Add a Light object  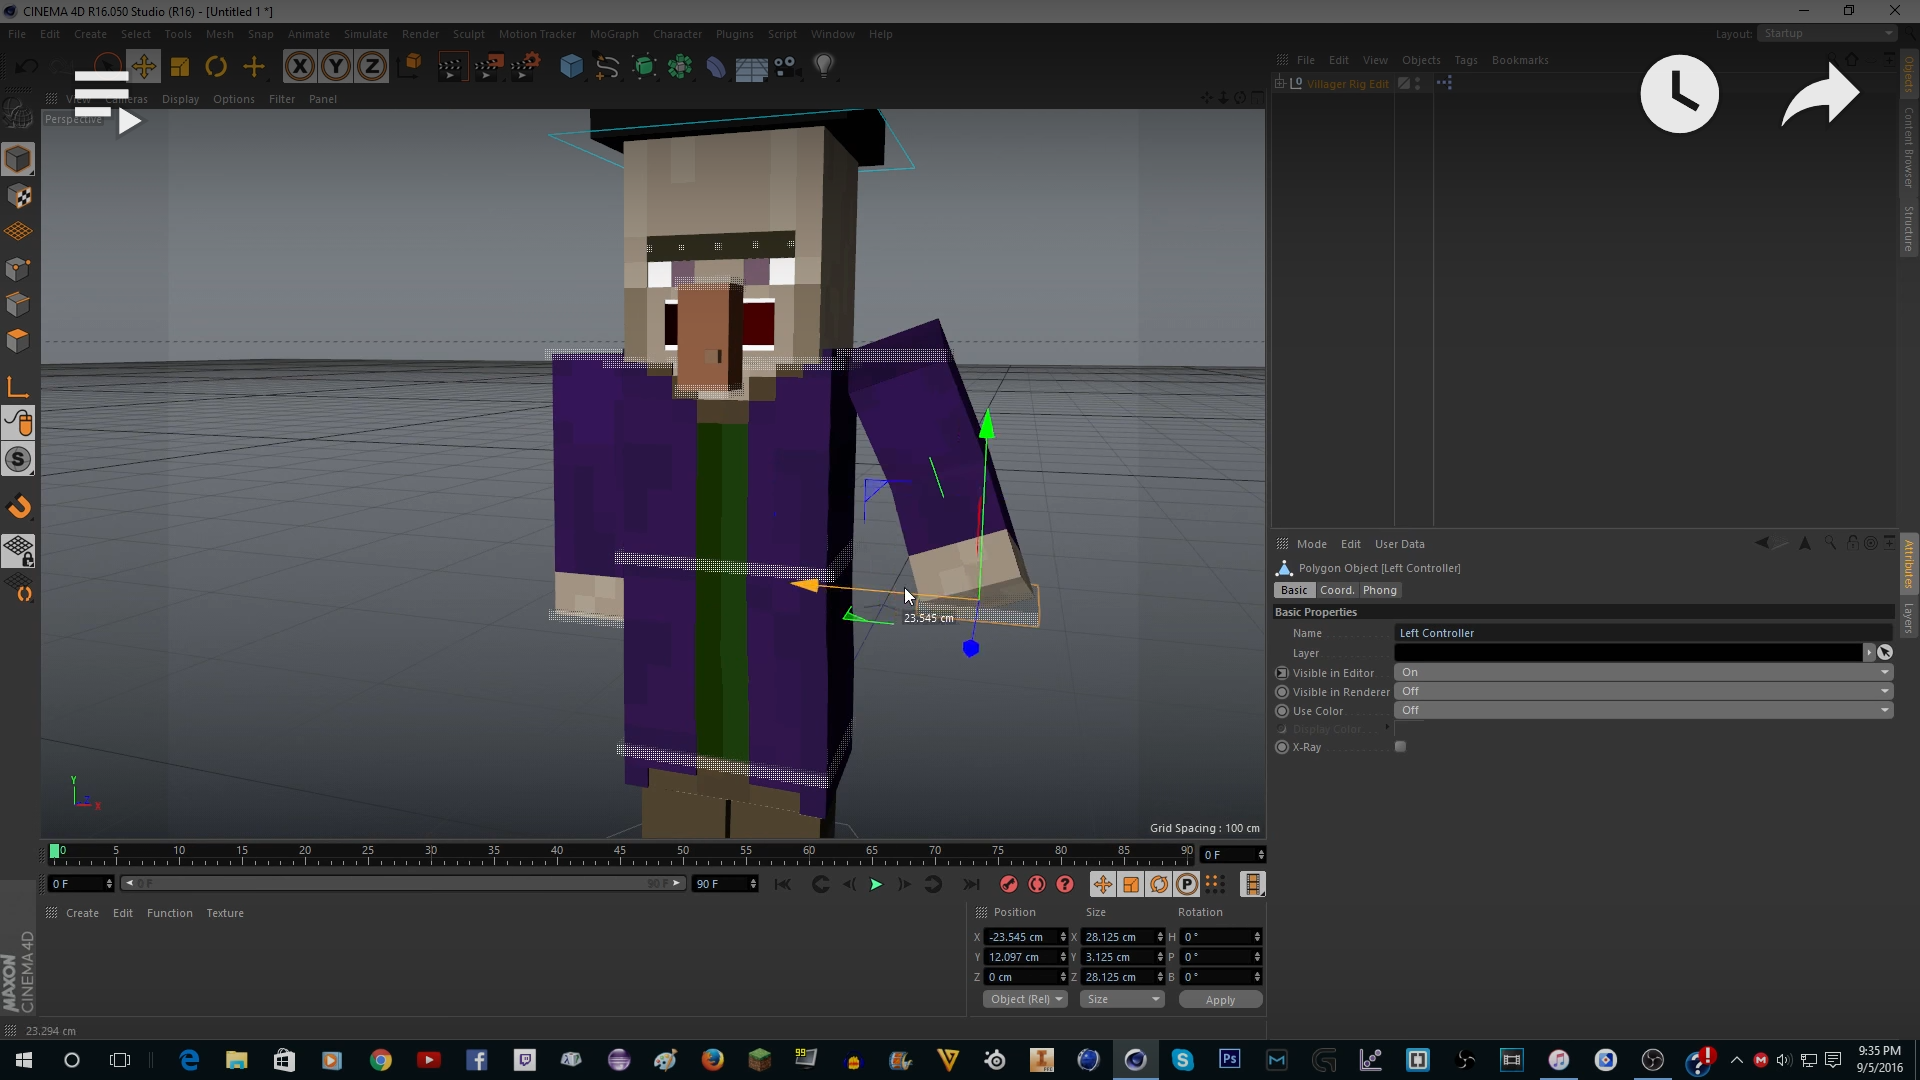(x=824, y=67)
